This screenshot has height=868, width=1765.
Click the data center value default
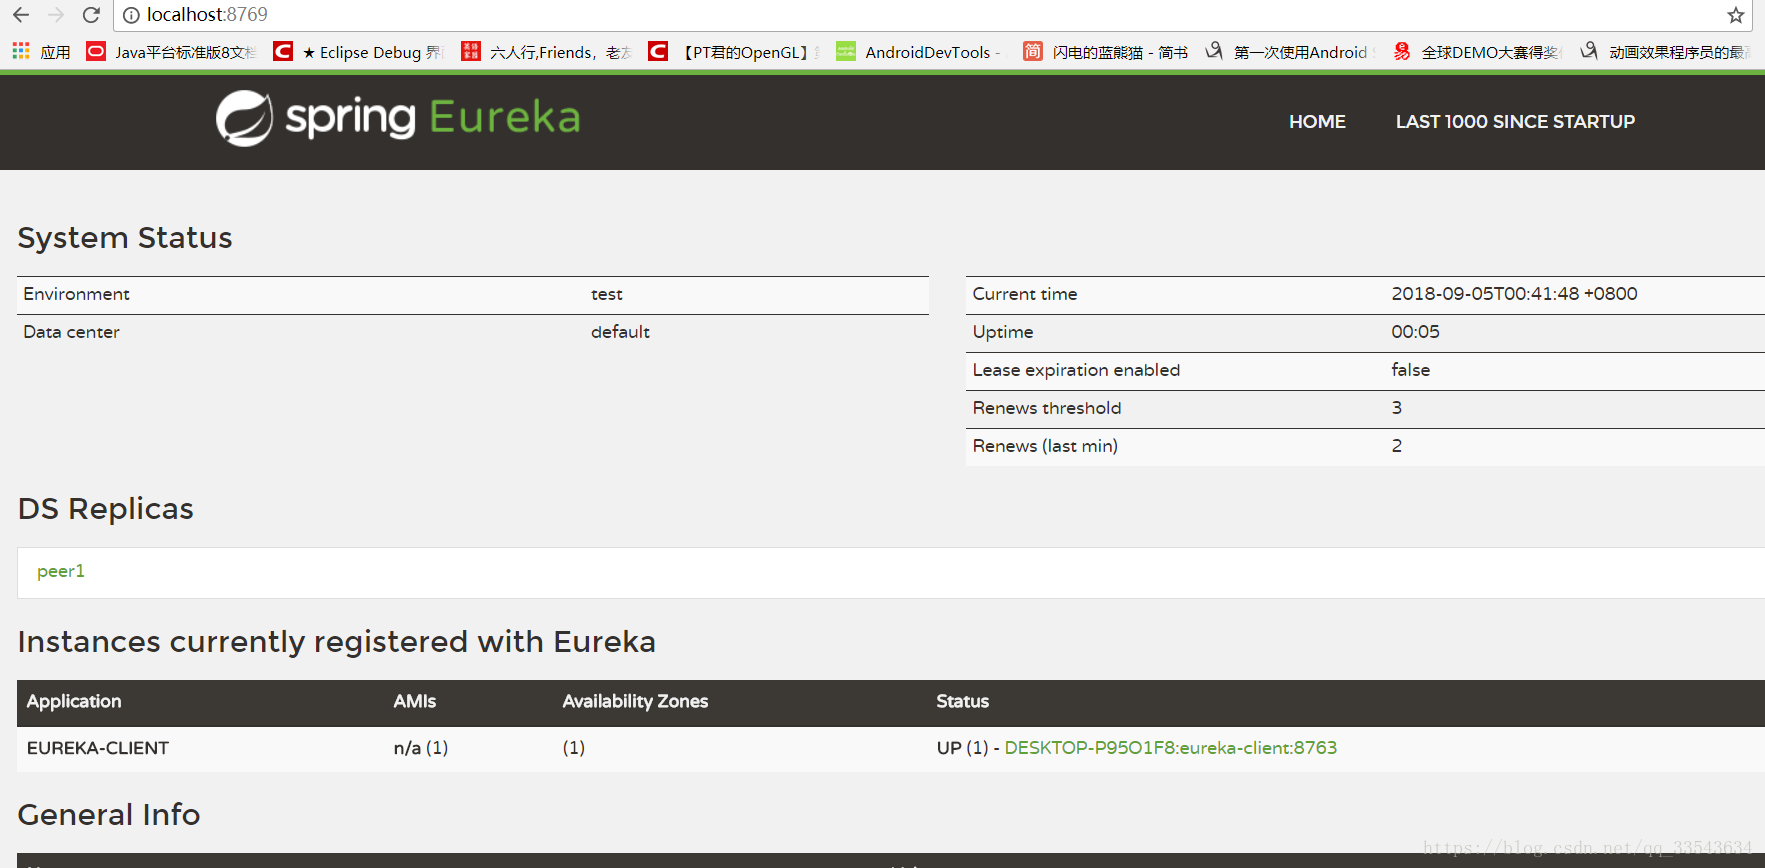coord(620,332)
